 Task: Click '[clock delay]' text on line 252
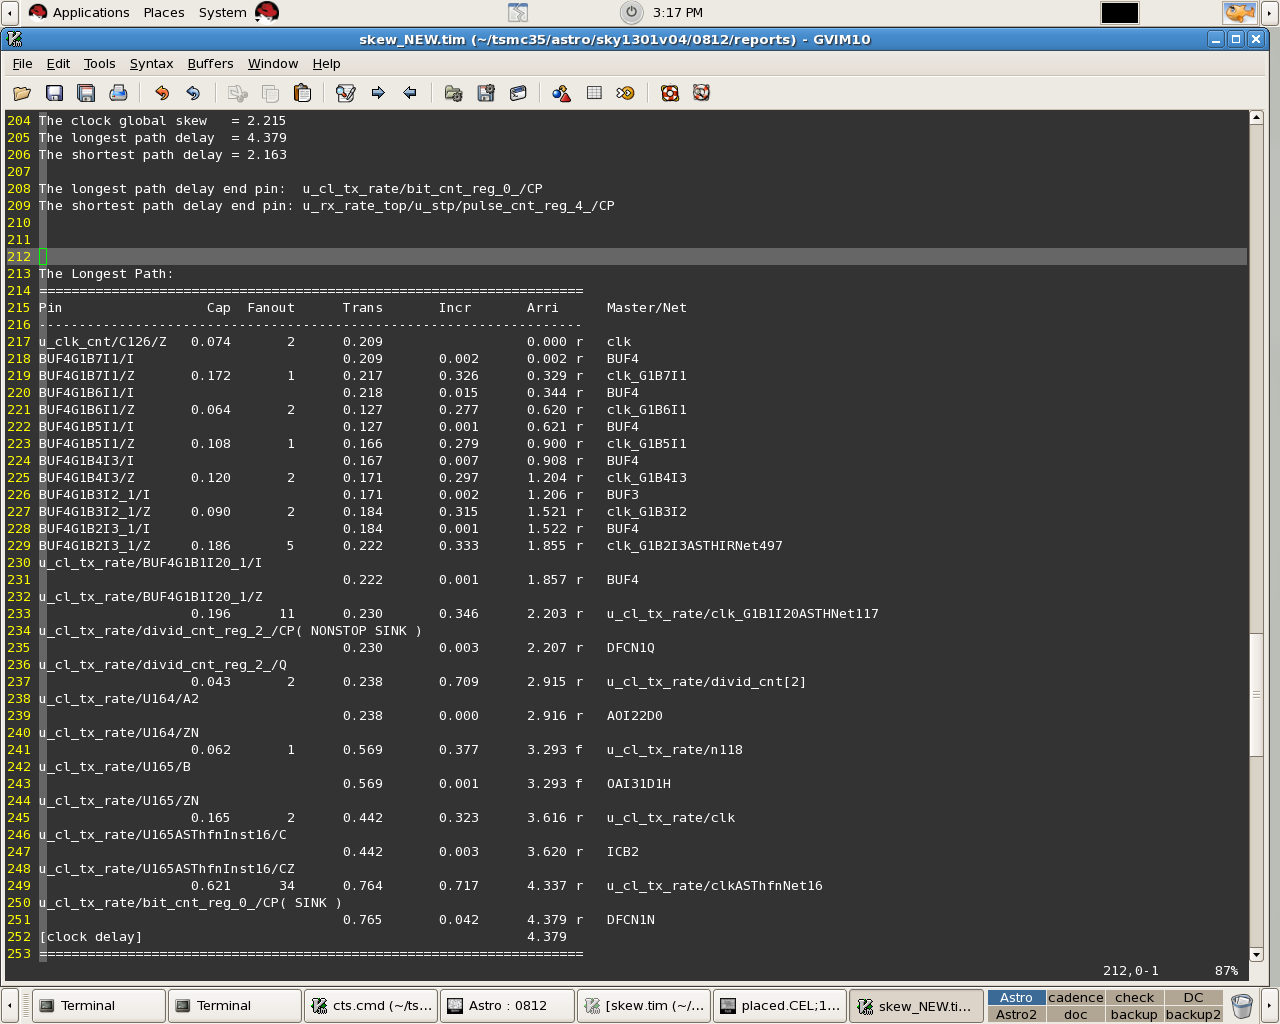90,936
